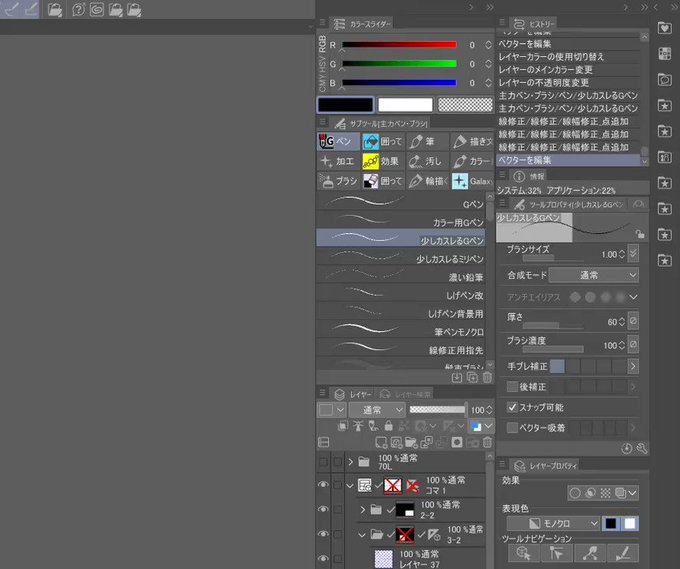Select the Galaxy subtool group
The width and height of the screenshot is (680, 569).
click(472, 181)
